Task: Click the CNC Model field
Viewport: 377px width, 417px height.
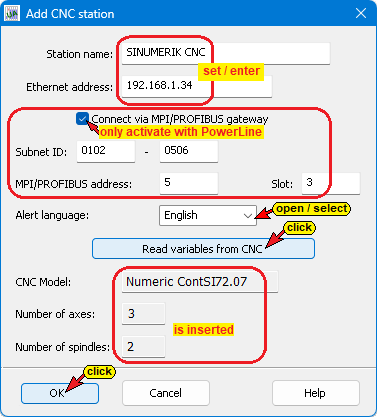Action: (x=200, y=282)
